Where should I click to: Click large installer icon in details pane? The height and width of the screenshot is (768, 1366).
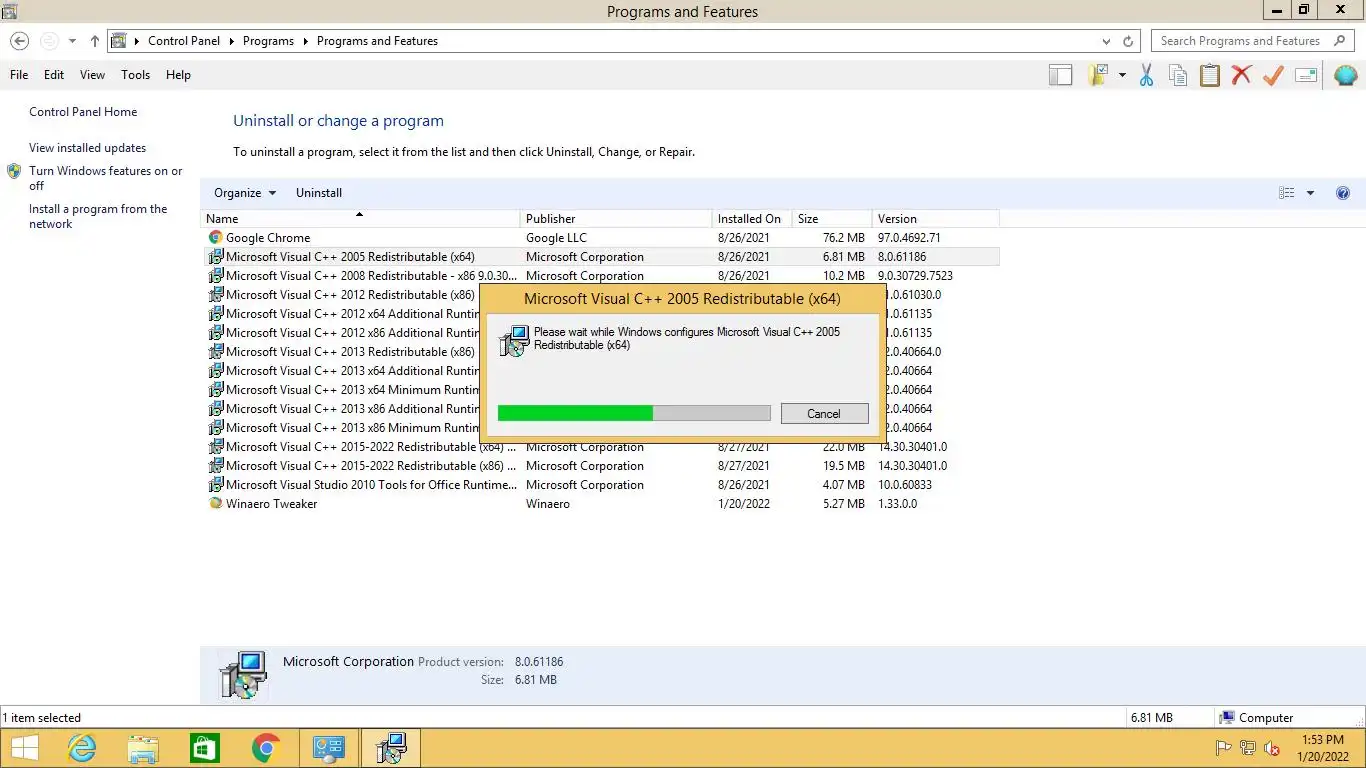[x=242, y=675]
